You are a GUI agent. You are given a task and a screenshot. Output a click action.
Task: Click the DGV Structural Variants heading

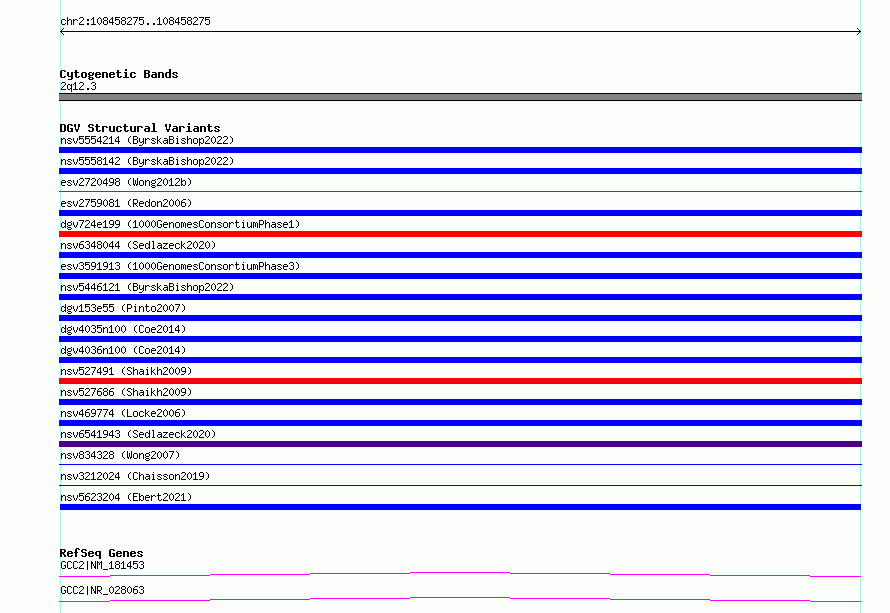click(140, 128)
